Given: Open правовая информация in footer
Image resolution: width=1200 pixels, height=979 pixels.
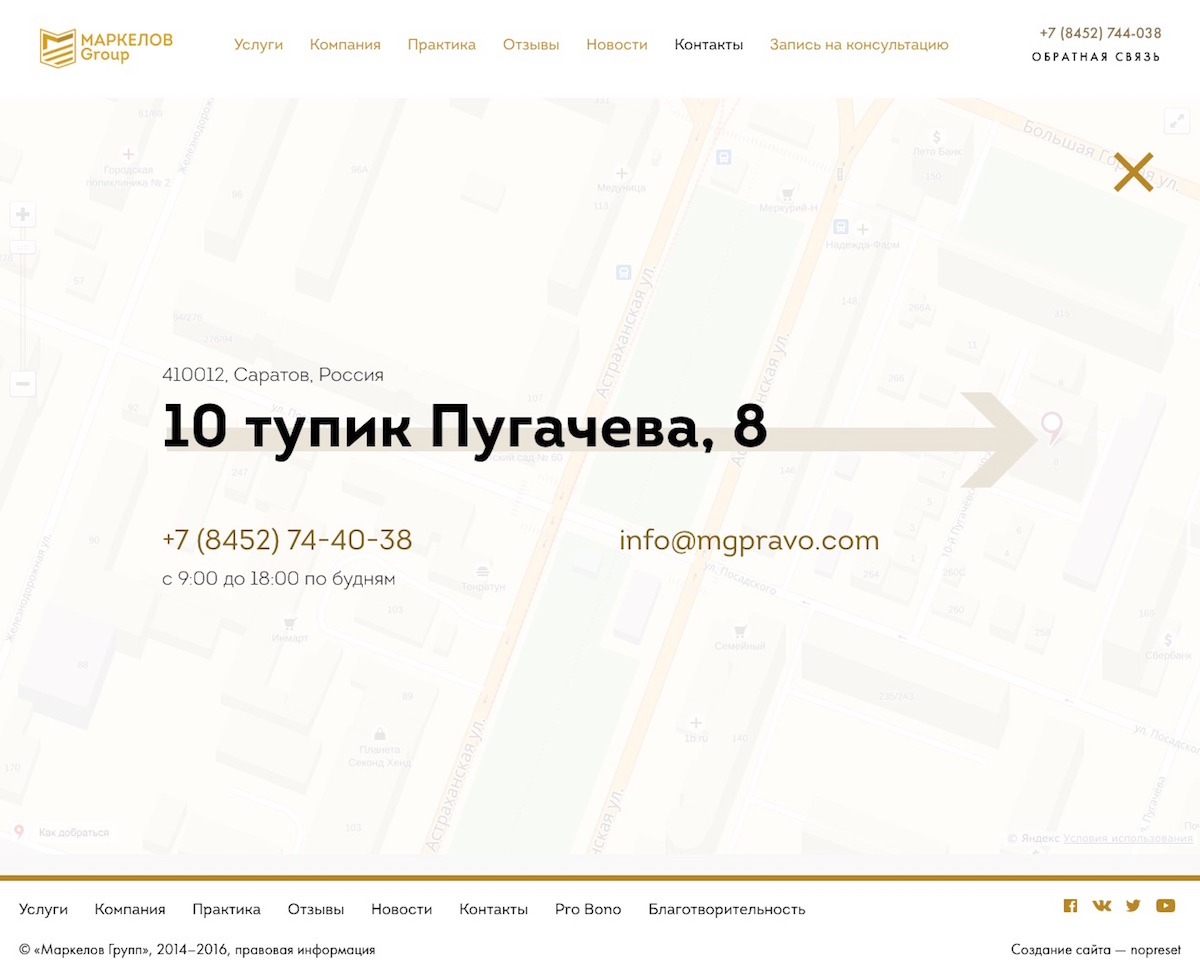Looking at the screenshot, I should [305, 950].
